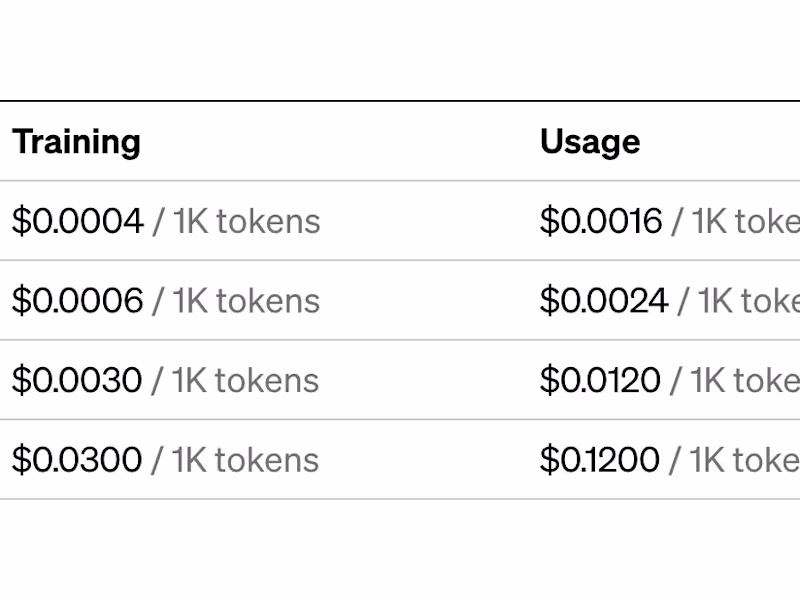Click the $0.0120 usage price
Viewport: 800px width, 600px height.
600,380
